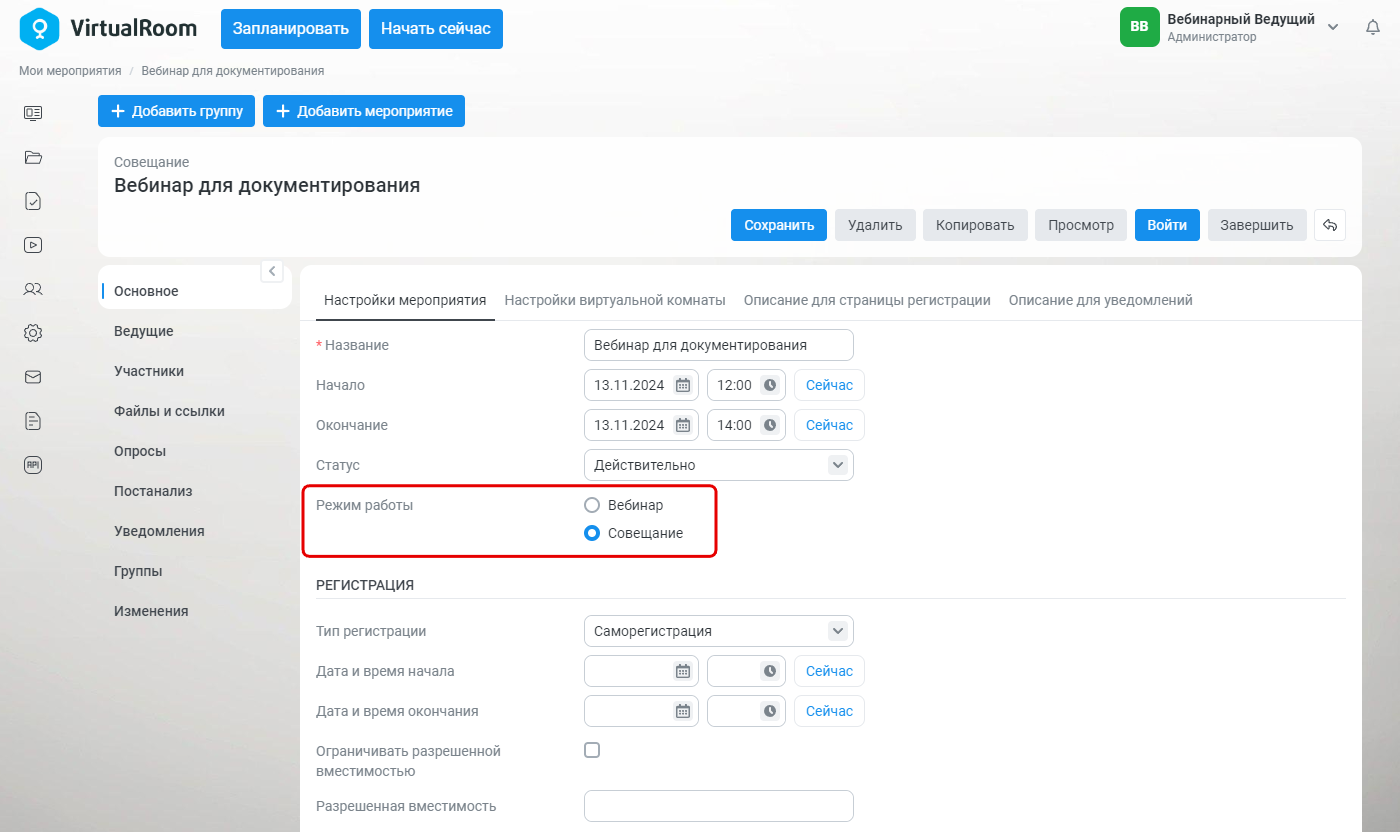The image size is (1400, 832).
Task: Click the Сохранить button
Action: [x=779, y=225]
